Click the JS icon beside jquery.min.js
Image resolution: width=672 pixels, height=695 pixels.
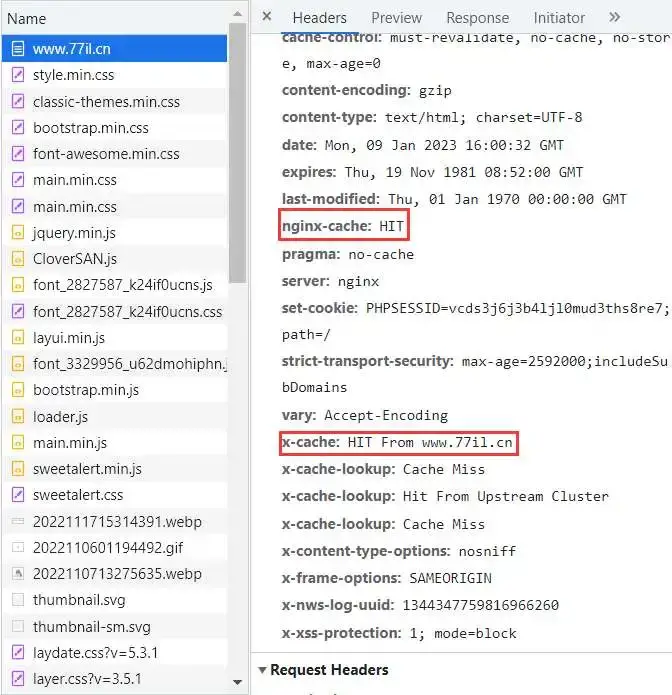pos(17,232)
